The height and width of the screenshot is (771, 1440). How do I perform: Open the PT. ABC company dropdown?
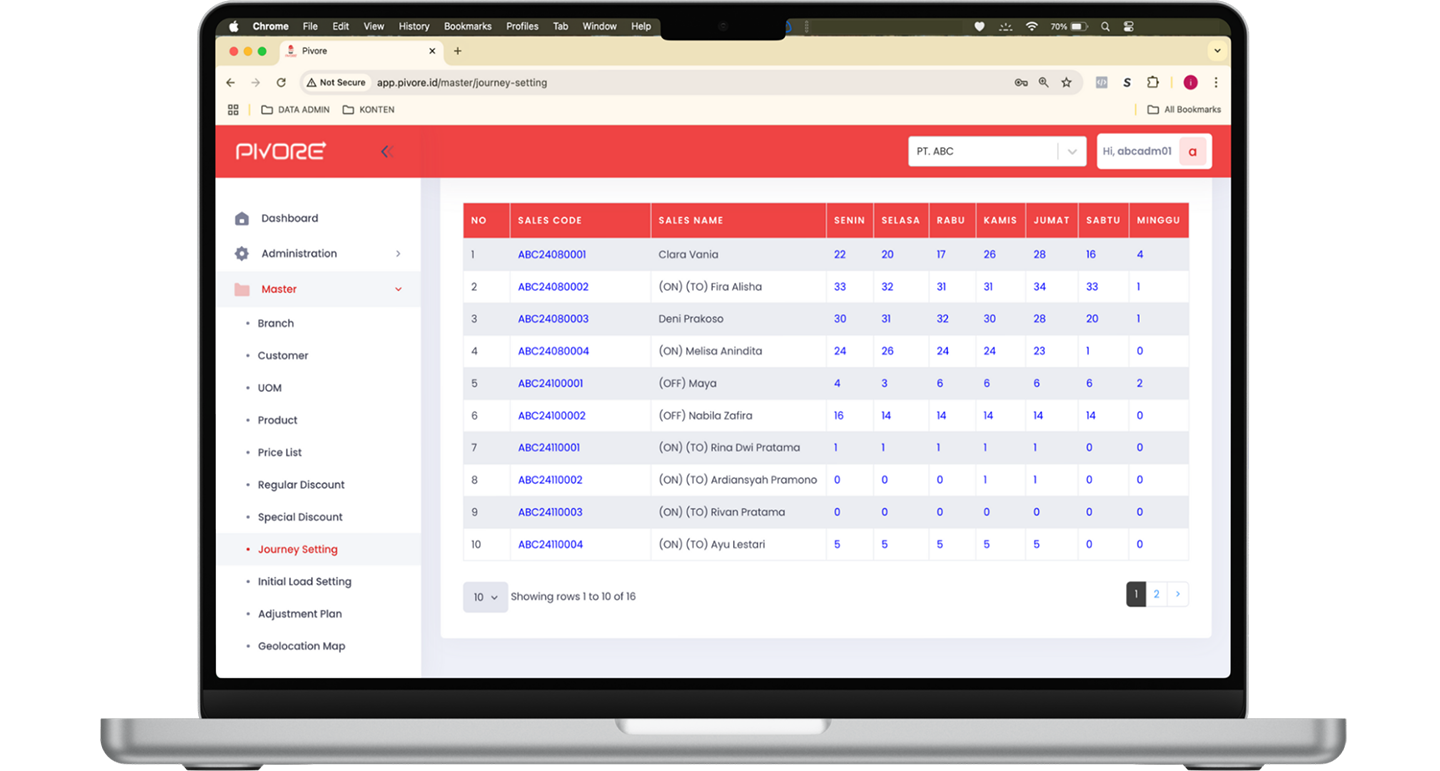tap(996, 152)
